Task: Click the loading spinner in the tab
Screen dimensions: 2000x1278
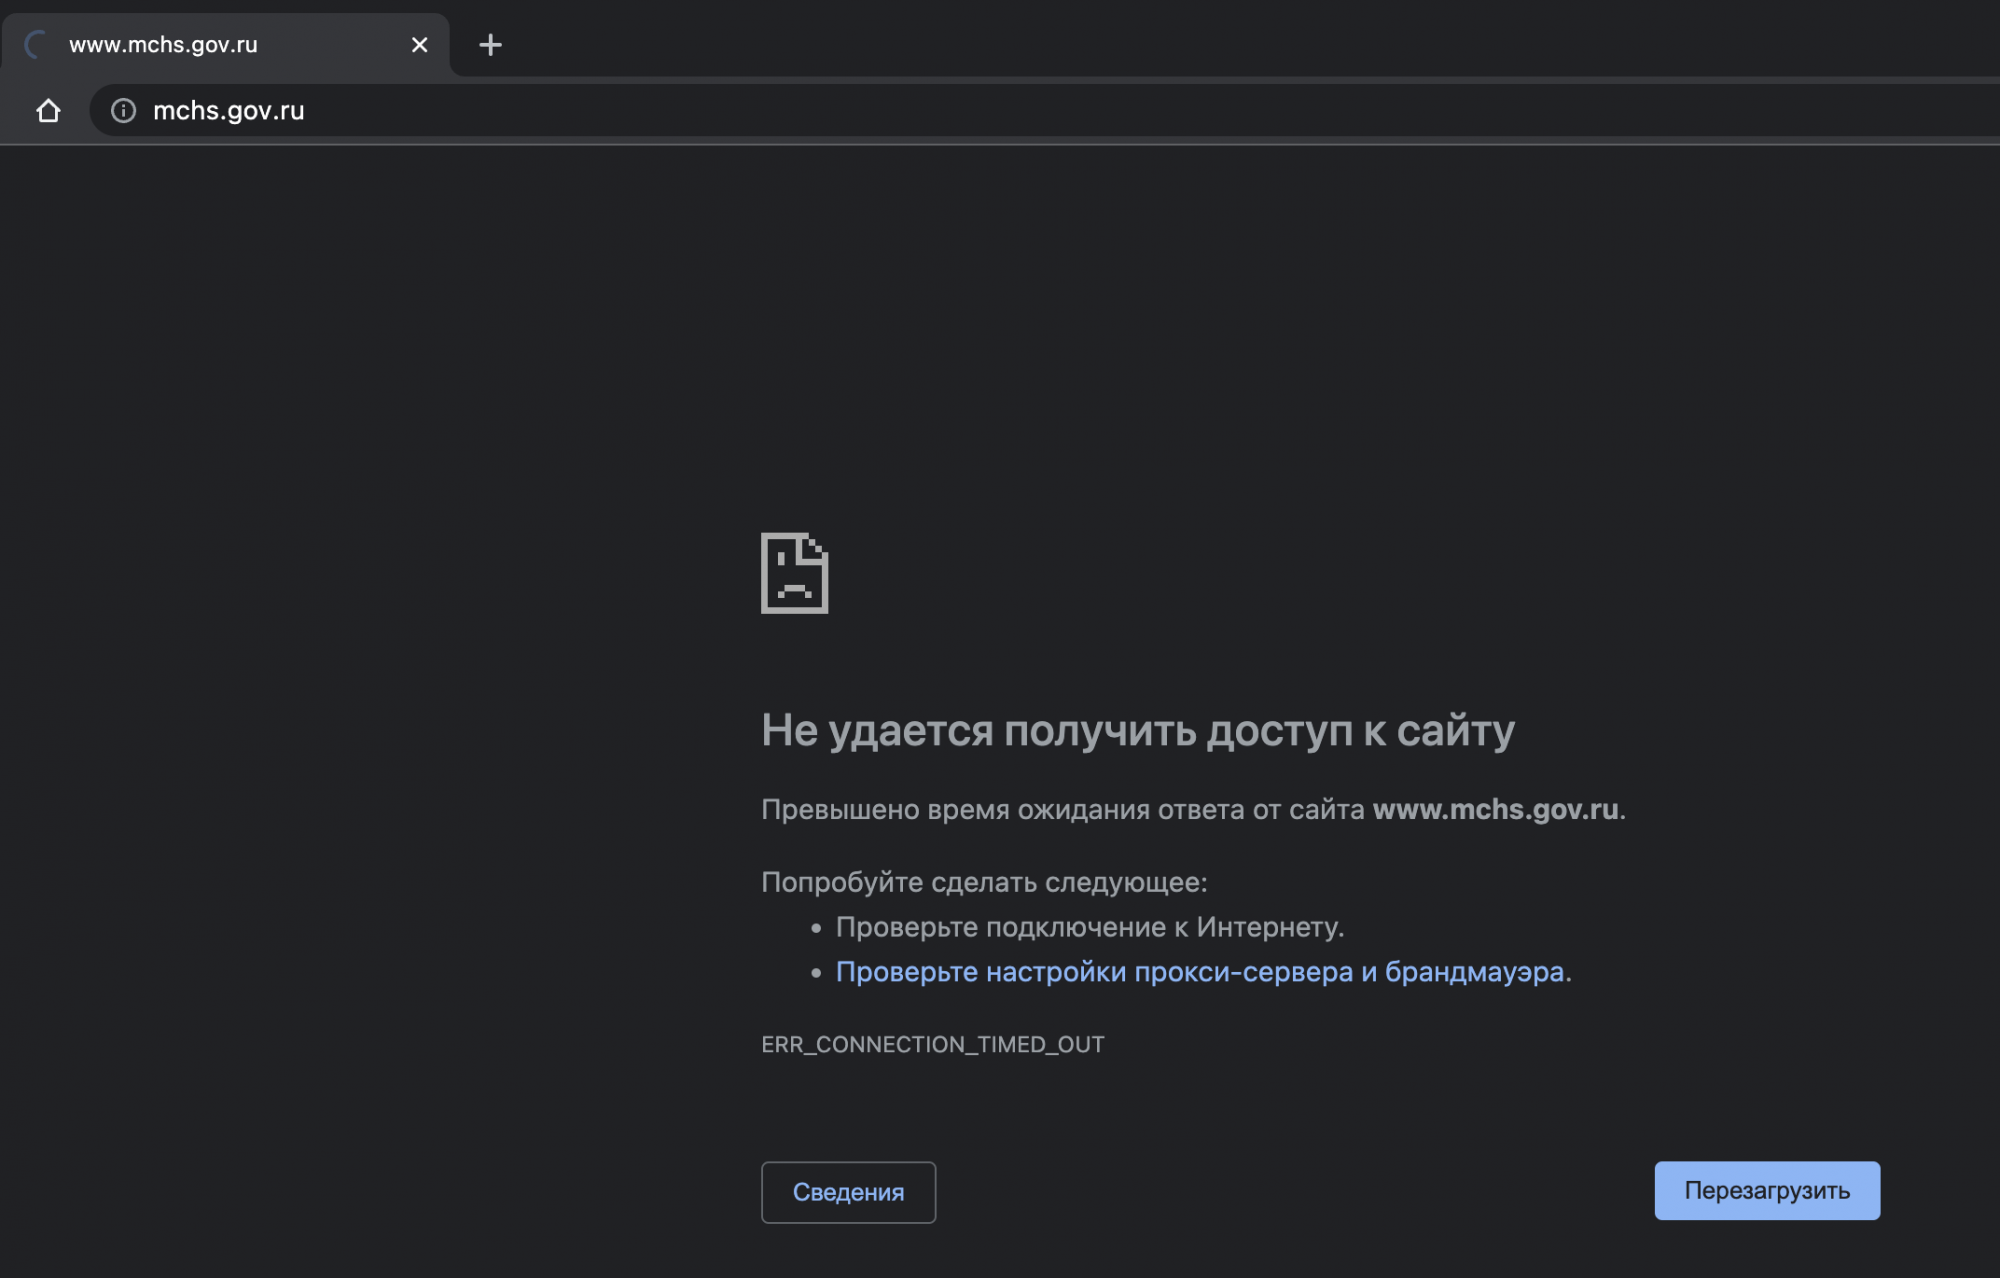Action: coord(36,45)
